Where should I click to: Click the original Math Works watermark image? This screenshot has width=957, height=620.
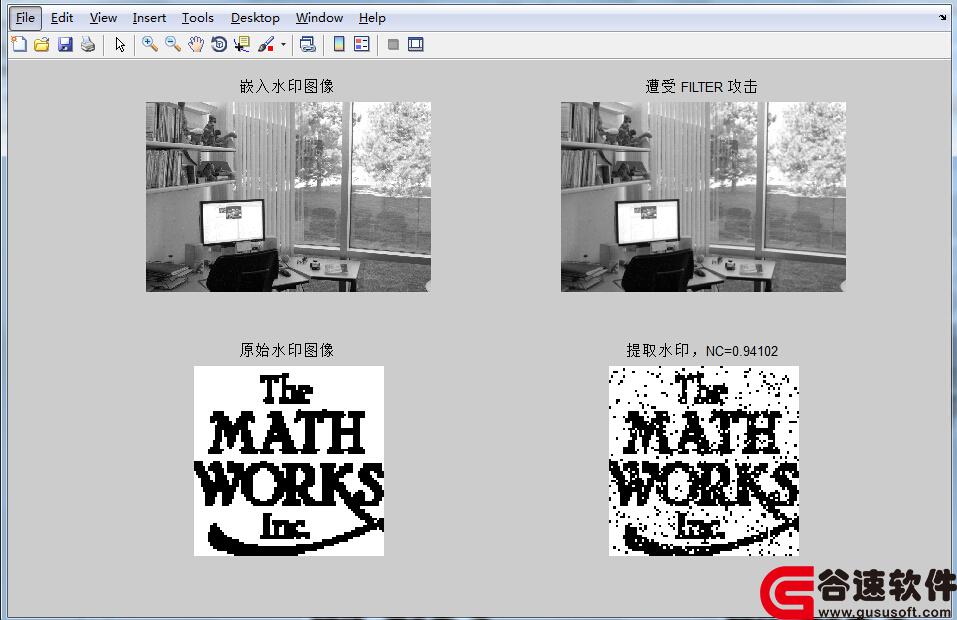point(289,461)
